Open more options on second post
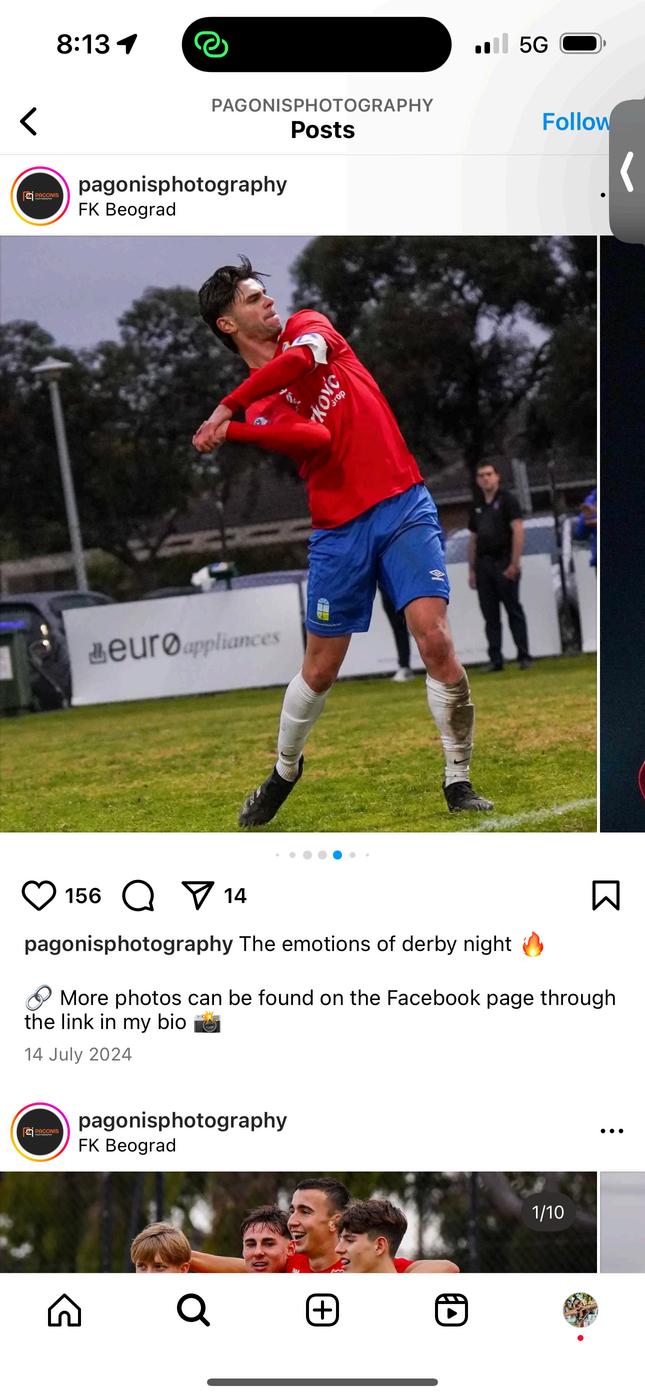Screen dimensions: 645x1398 click(612, 1131)
